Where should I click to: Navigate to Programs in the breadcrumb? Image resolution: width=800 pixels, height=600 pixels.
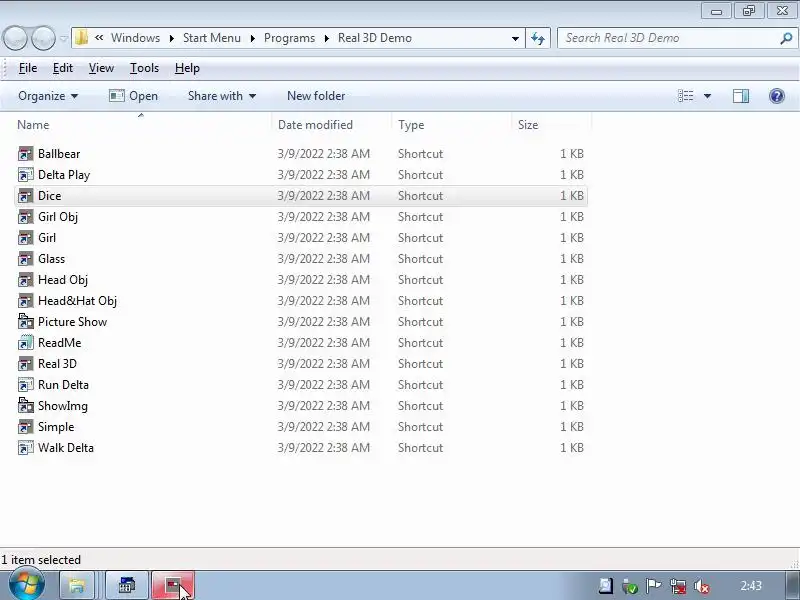[289, 38]
